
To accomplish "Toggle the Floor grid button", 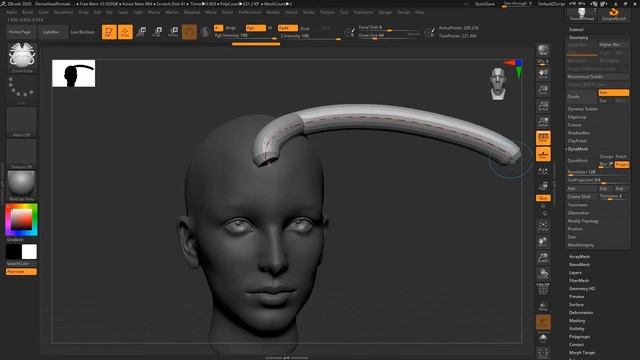I will (543, 154).
